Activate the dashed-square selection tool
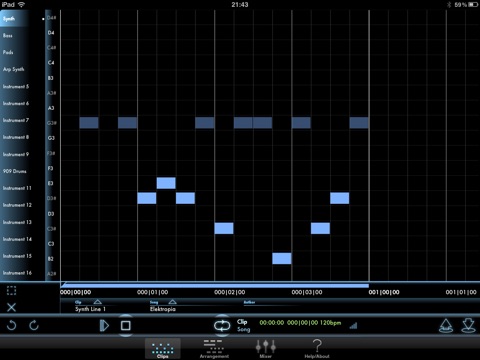The image size is (480, 360). pyautogui.click(x=11, y=291)
